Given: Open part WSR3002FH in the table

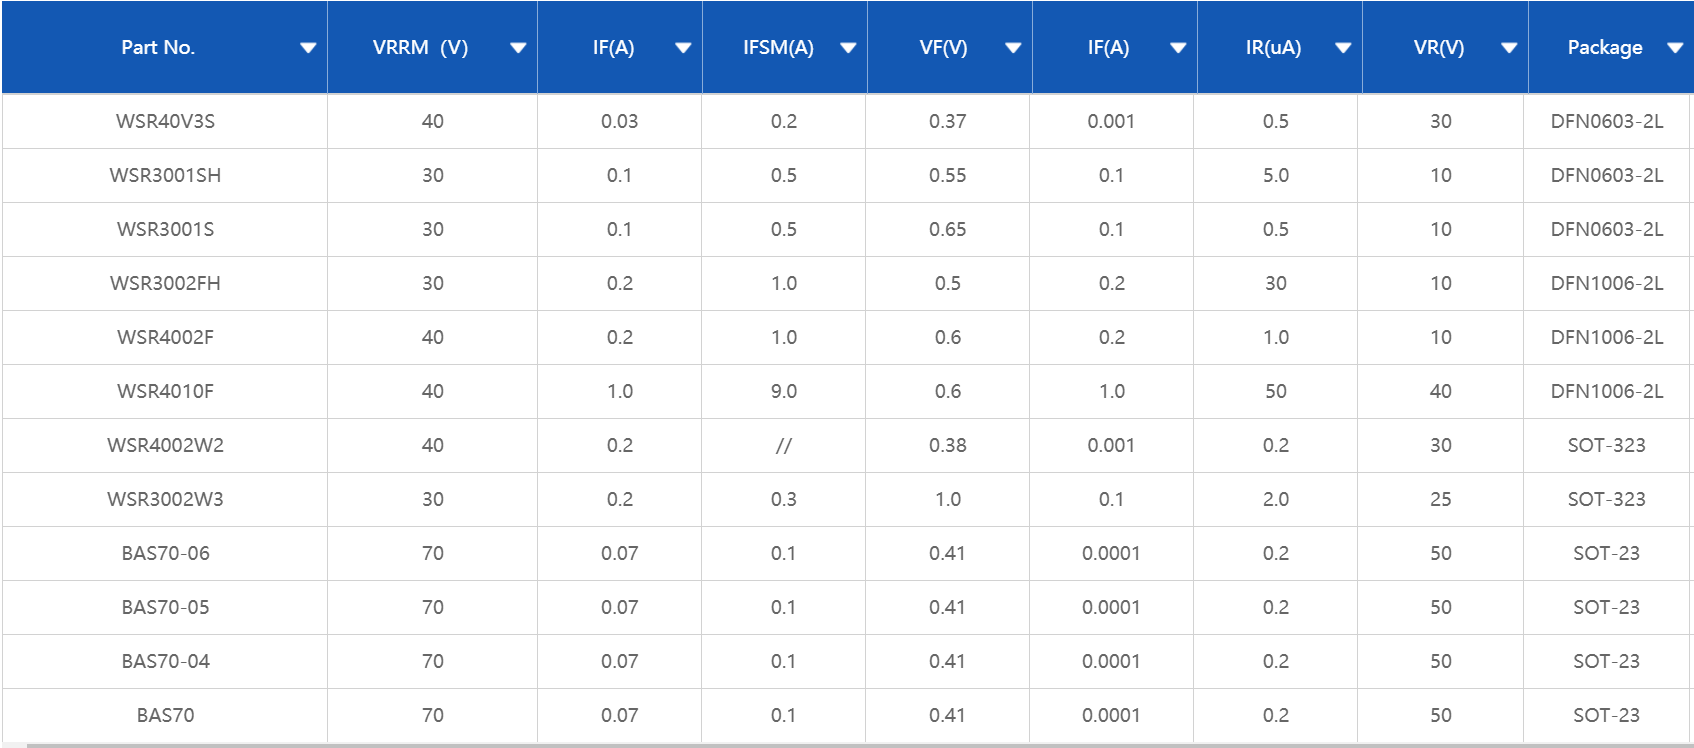Looking at the screenshot, I should 165,283.
